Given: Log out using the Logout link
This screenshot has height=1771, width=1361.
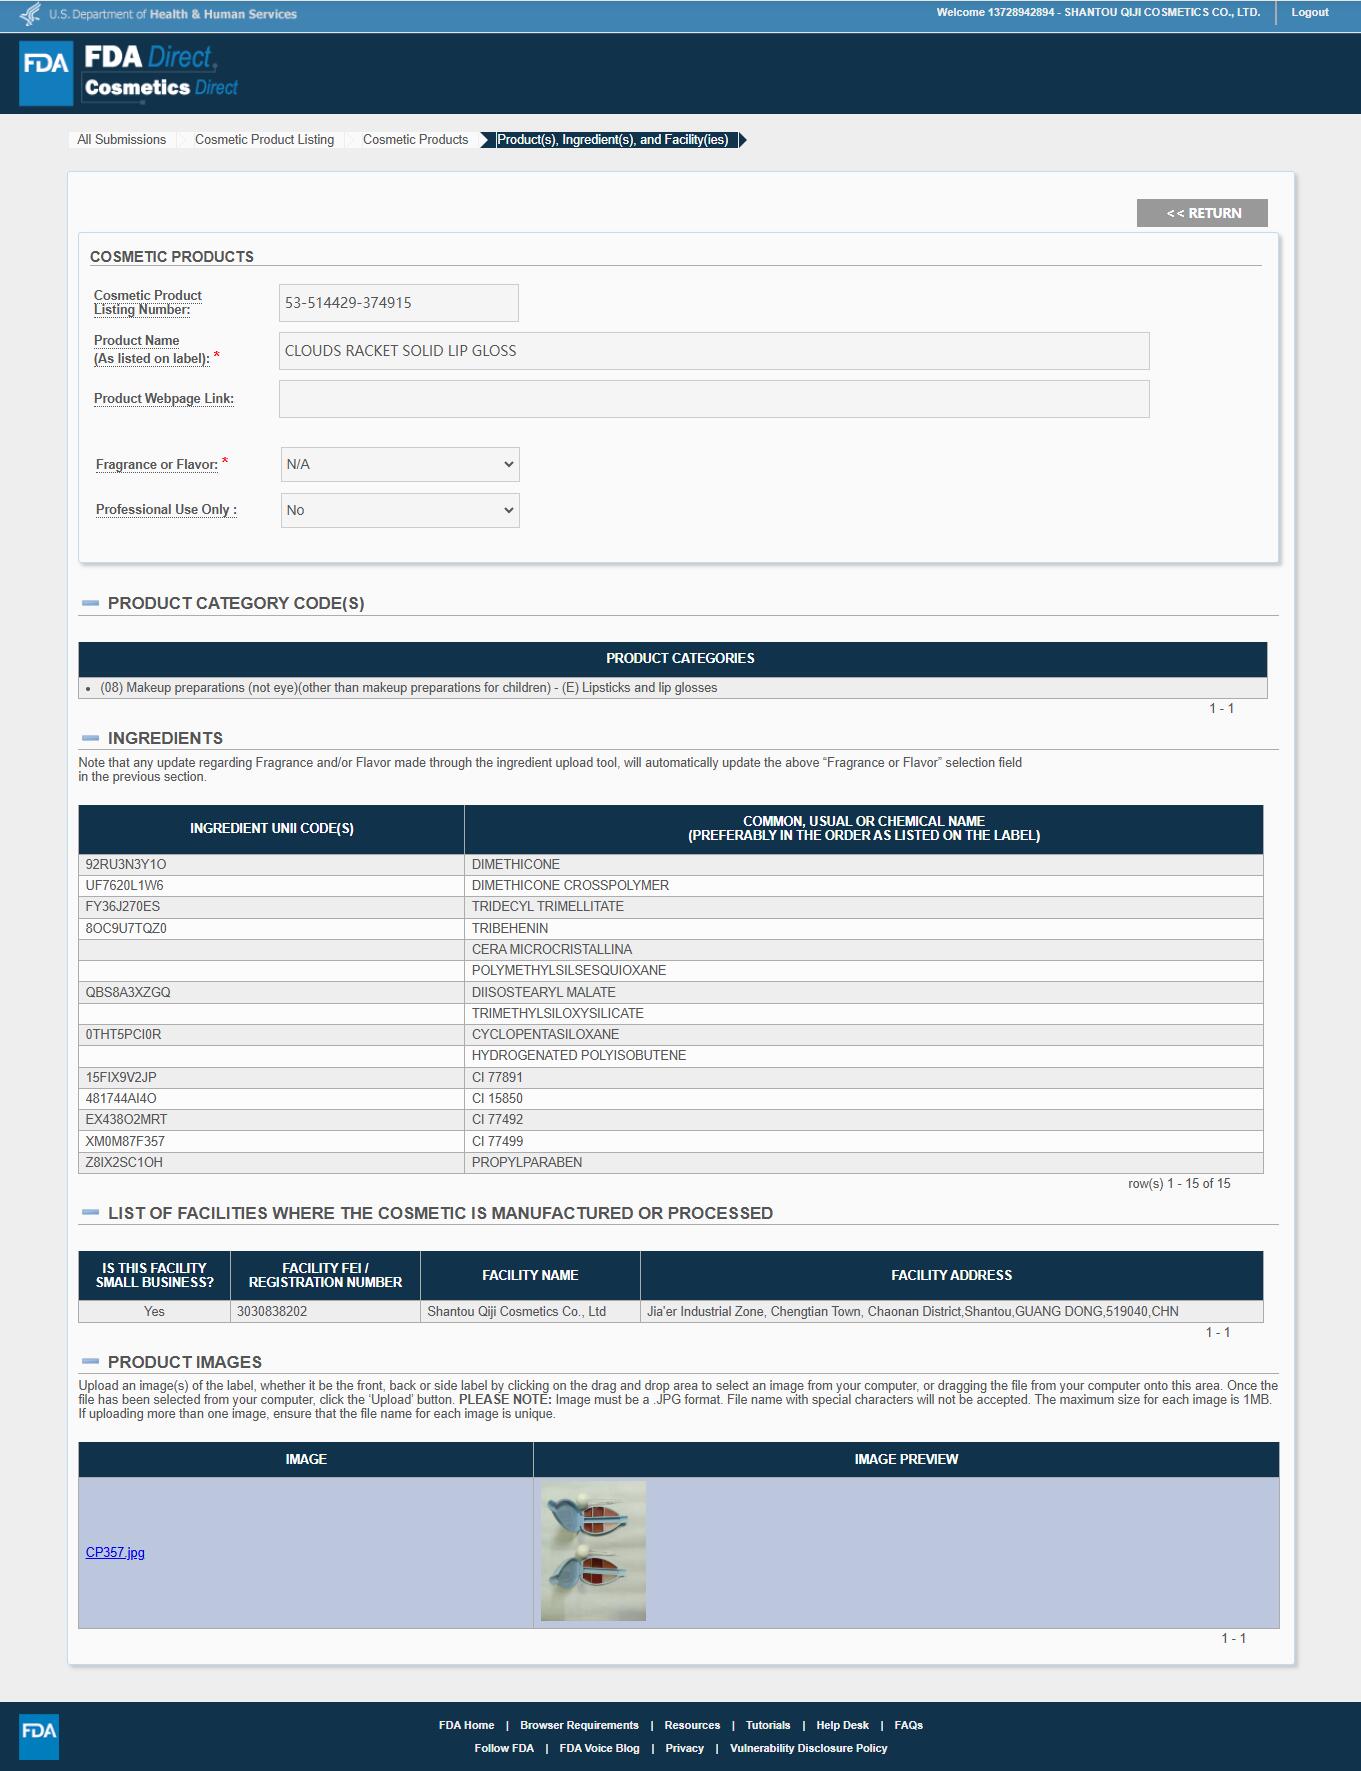Looking at the screenshot, I should click(x=1309, y=13).
